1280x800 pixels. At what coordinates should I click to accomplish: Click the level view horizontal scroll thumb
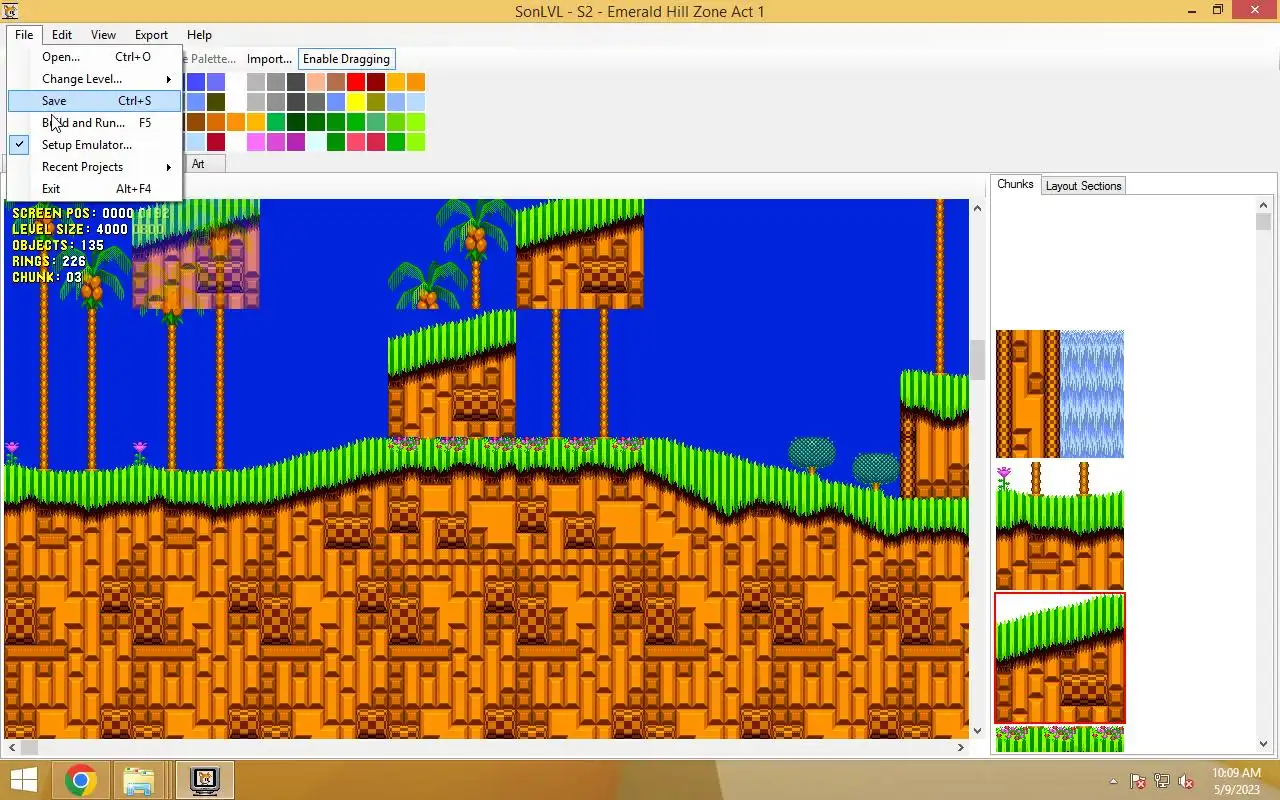coord(29,747)
